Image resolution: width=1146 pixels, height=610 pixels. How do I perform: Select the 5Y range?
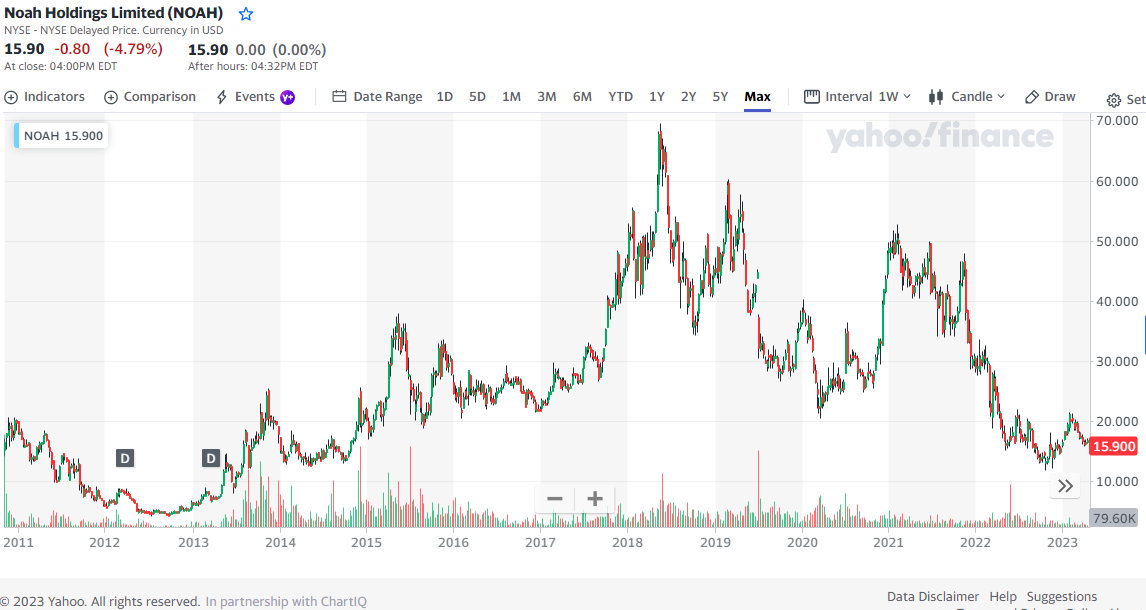721,96
